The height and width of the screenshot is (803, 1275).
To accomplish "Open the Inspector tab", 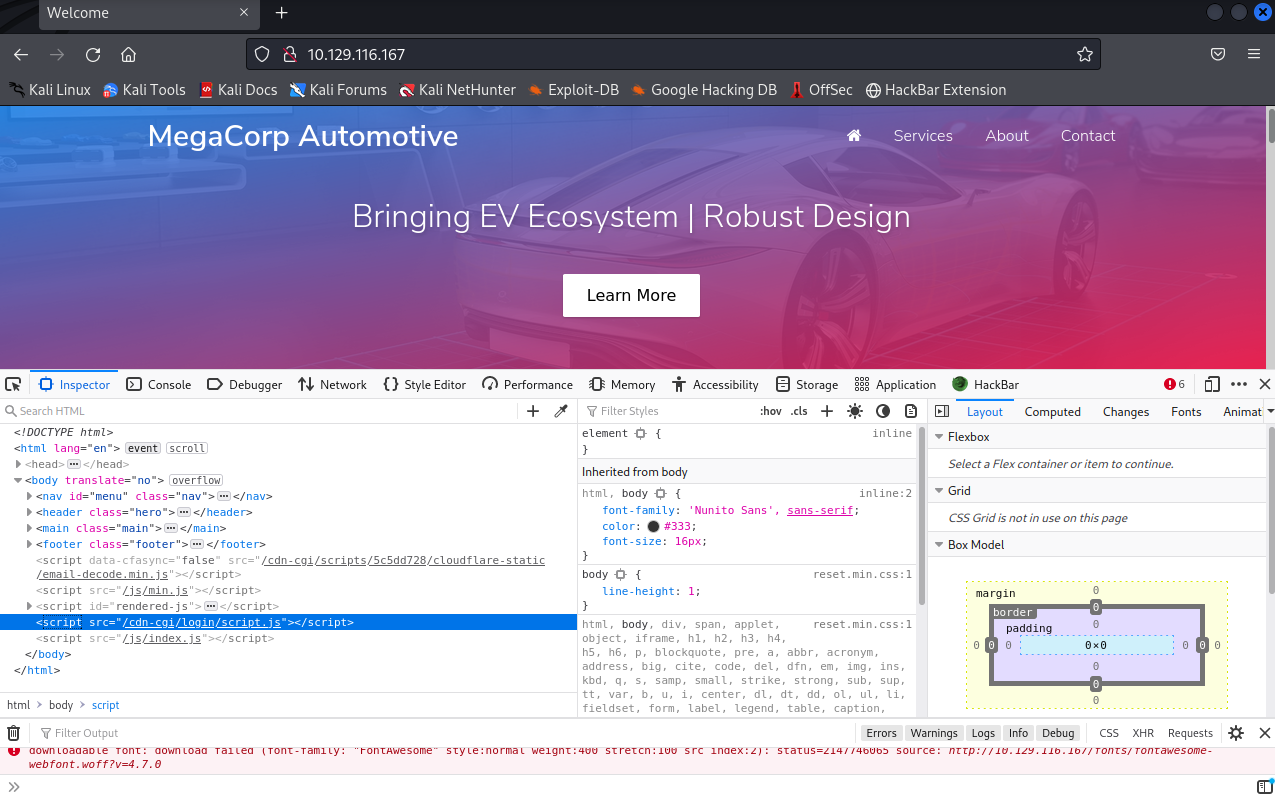I will tap(75, 384).
